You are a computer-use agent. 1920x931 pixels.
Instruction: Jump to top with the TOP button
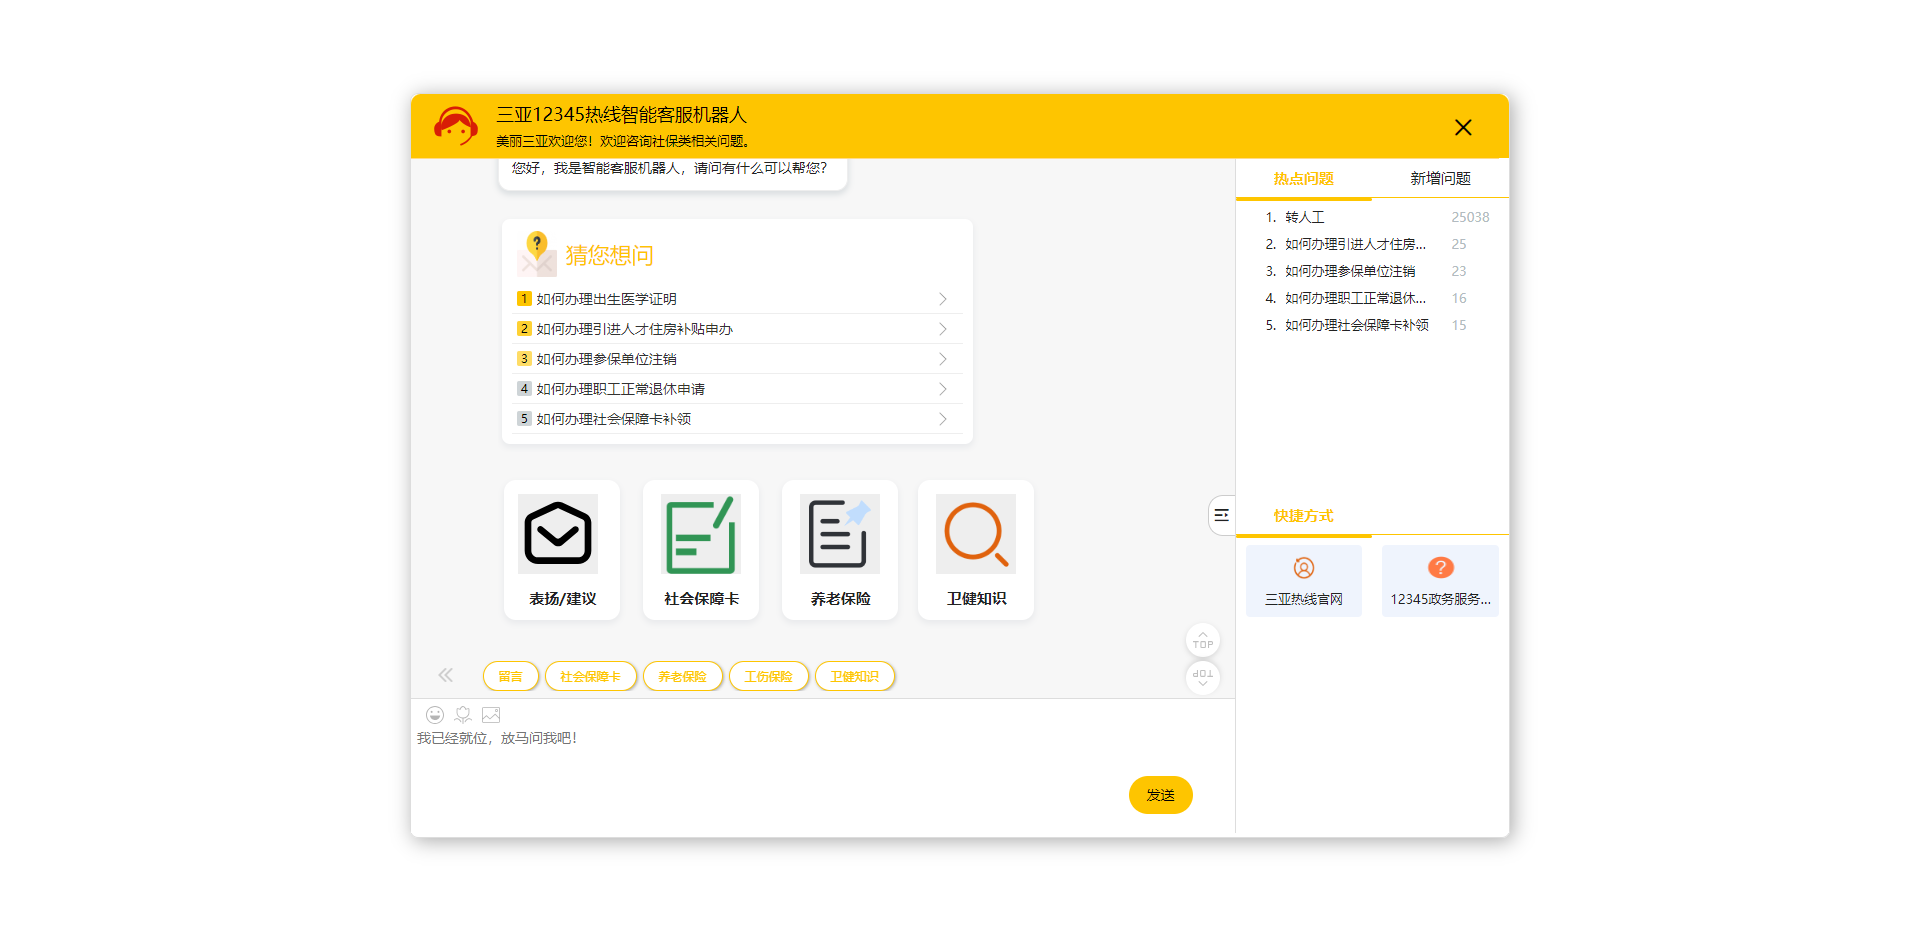(1203, 640)
